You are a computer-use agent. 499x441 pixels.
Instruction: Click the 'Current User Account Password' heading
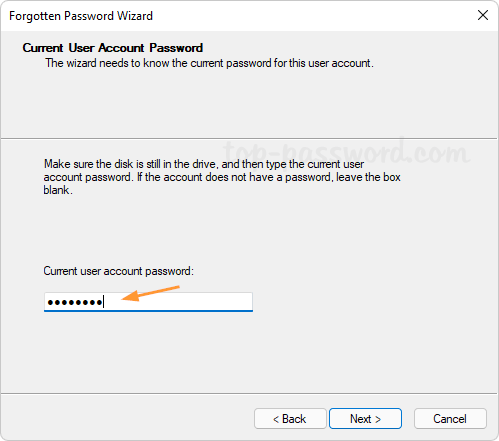pyautogui.click(x=113, y=48)
